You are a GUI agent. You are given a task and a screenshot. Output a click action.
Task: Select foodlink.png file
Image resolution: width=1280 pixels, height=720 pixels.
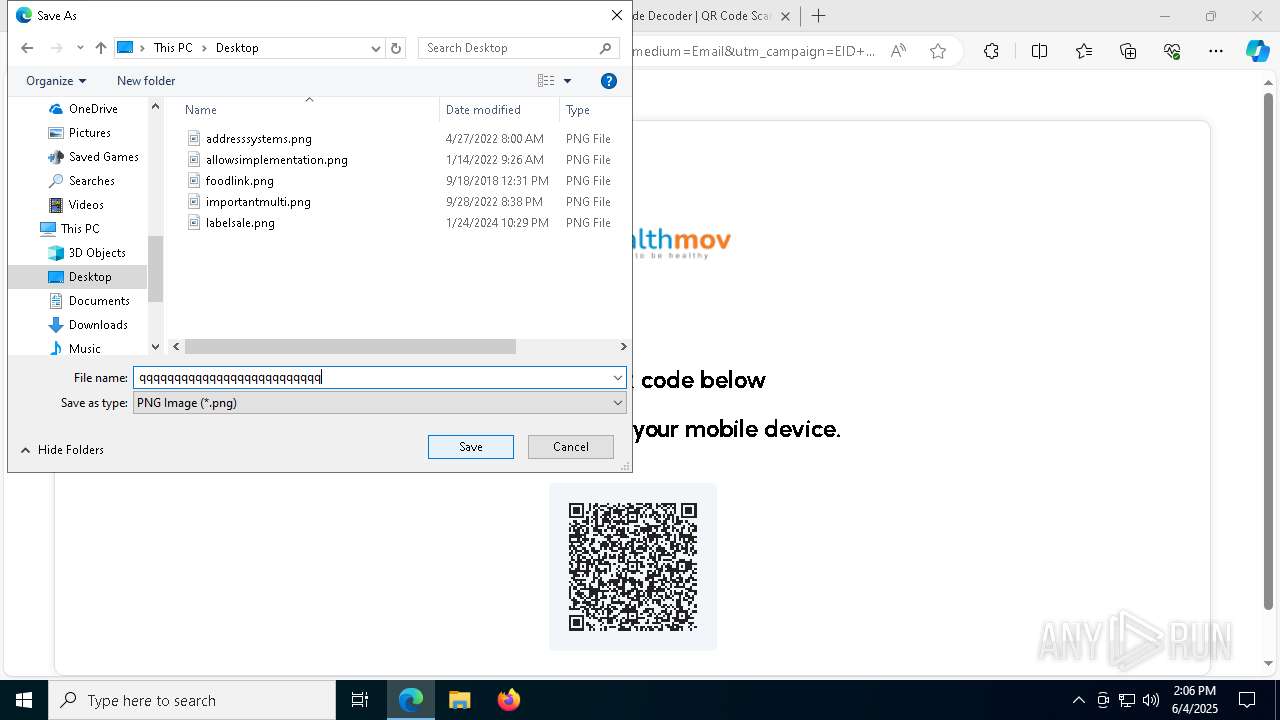(x=240, y=181)
